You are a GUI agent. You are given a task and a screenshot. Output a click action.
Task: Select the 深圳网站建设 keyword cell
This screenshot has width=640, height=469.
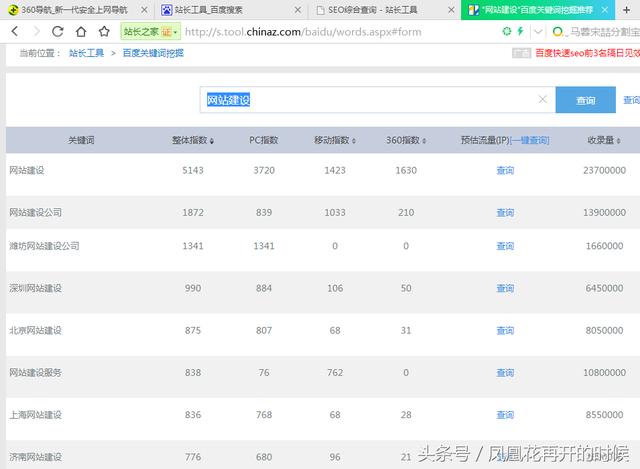pyautogui.click(x=36, y=288)
